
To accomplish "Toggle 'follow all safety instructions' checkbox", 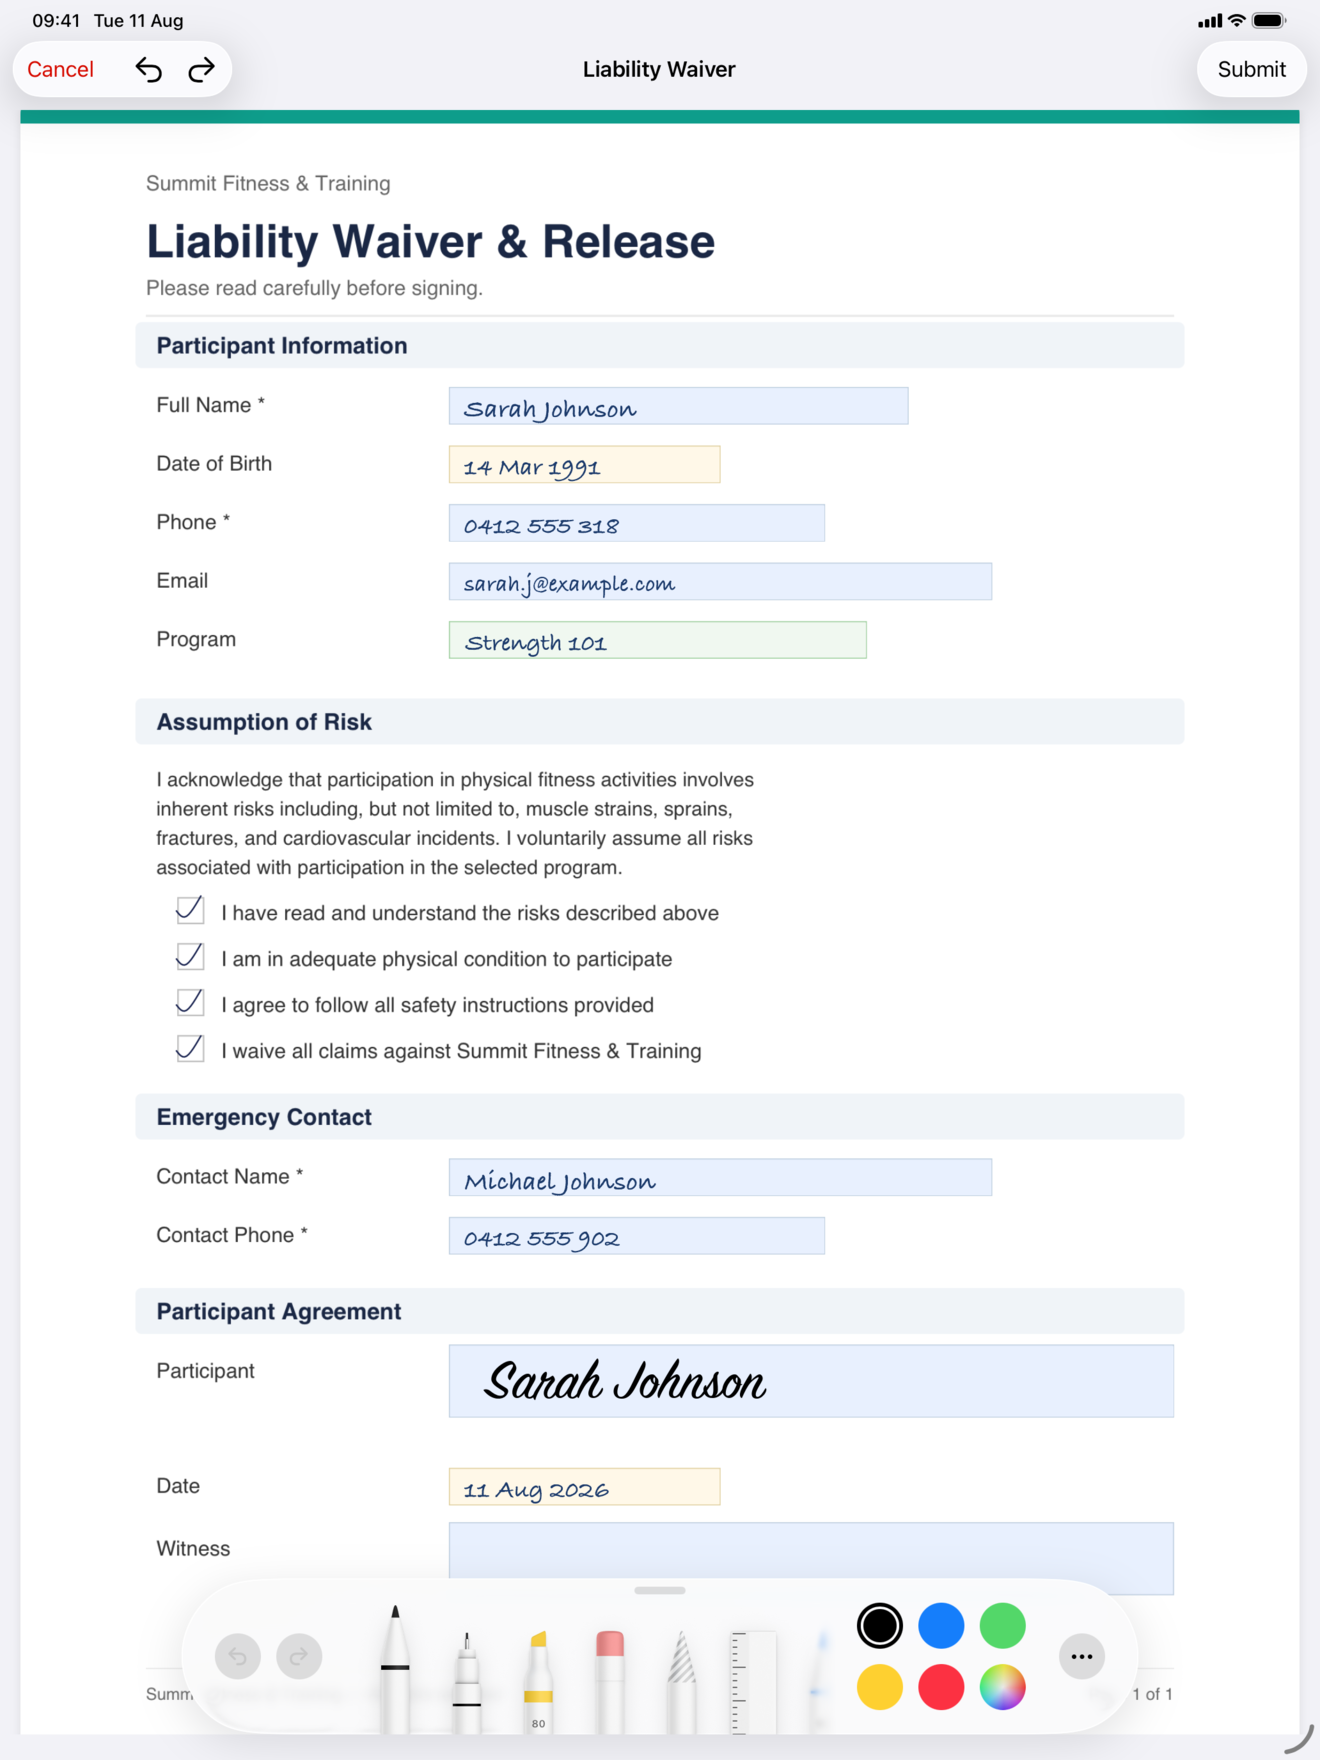I will (x=190, y=1002).
